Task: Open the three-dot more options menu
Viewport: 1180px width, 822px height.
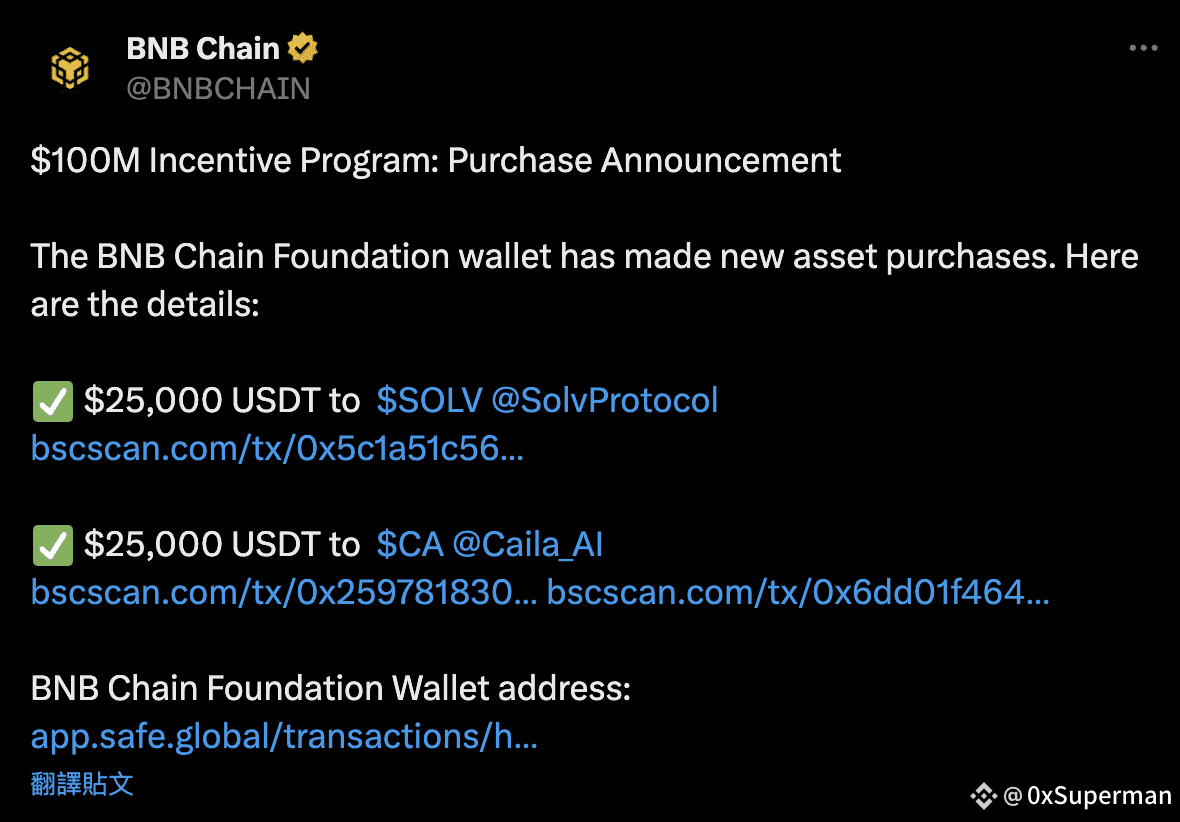Action: coord(1143,49)
